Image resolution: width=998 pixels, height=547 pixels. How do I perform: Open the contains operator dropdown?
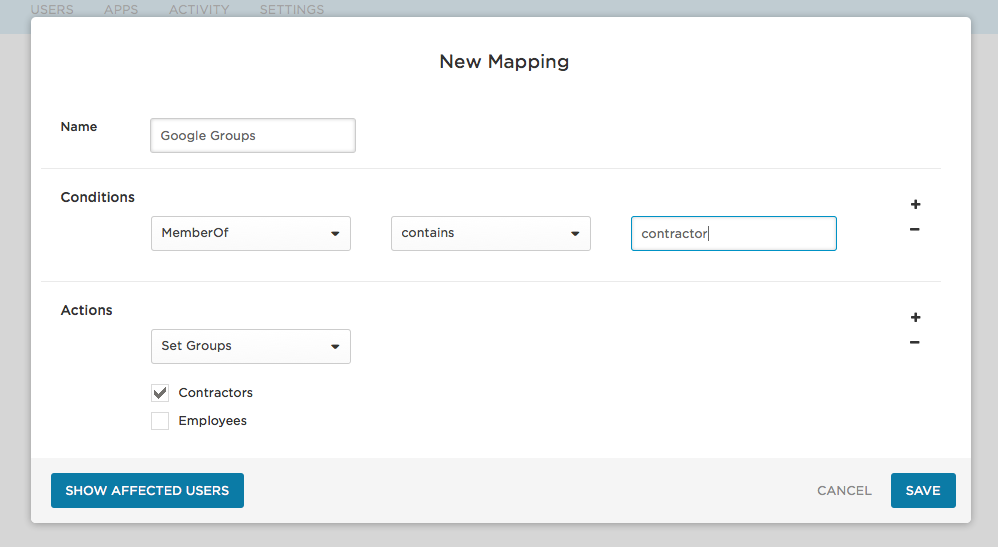491,233
